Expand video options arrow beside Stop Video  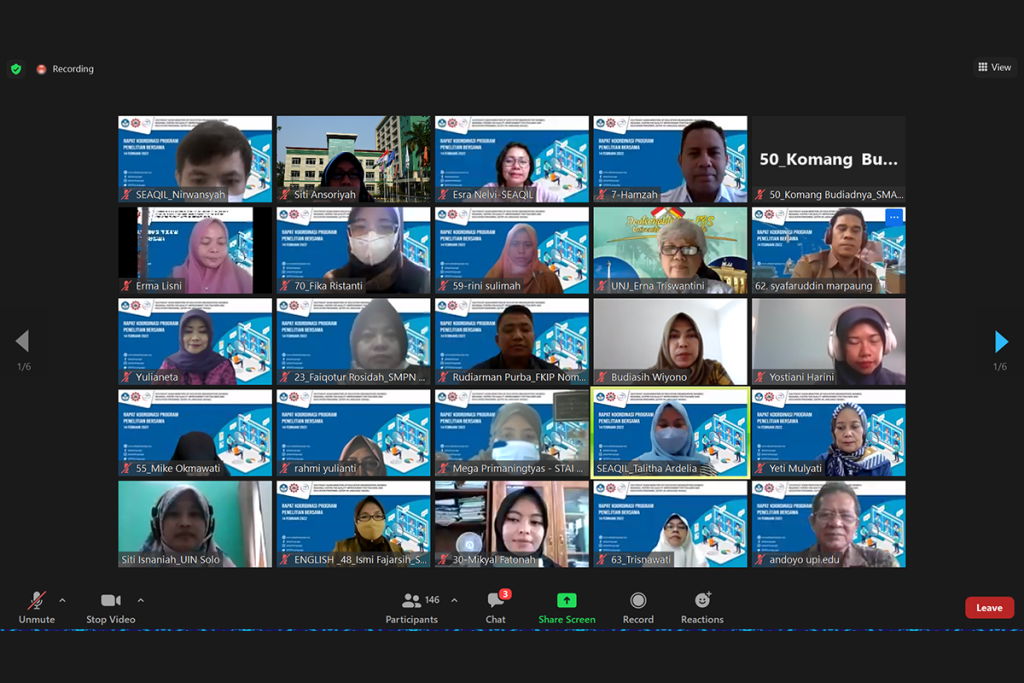(140, 600)
